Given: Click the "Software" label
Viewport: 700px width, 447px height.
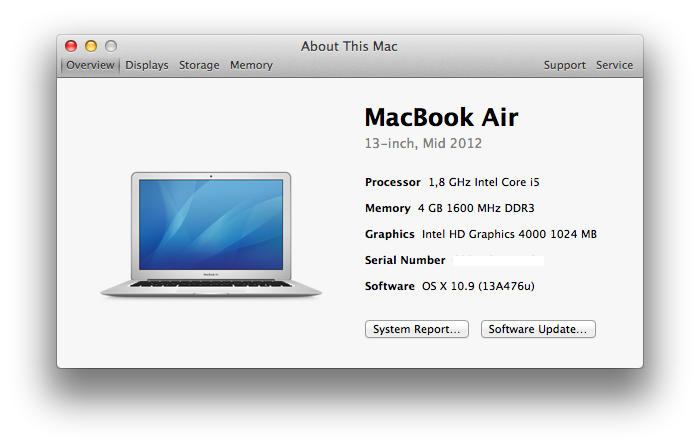Looking at the screenshot, I should tap(390, 286).
